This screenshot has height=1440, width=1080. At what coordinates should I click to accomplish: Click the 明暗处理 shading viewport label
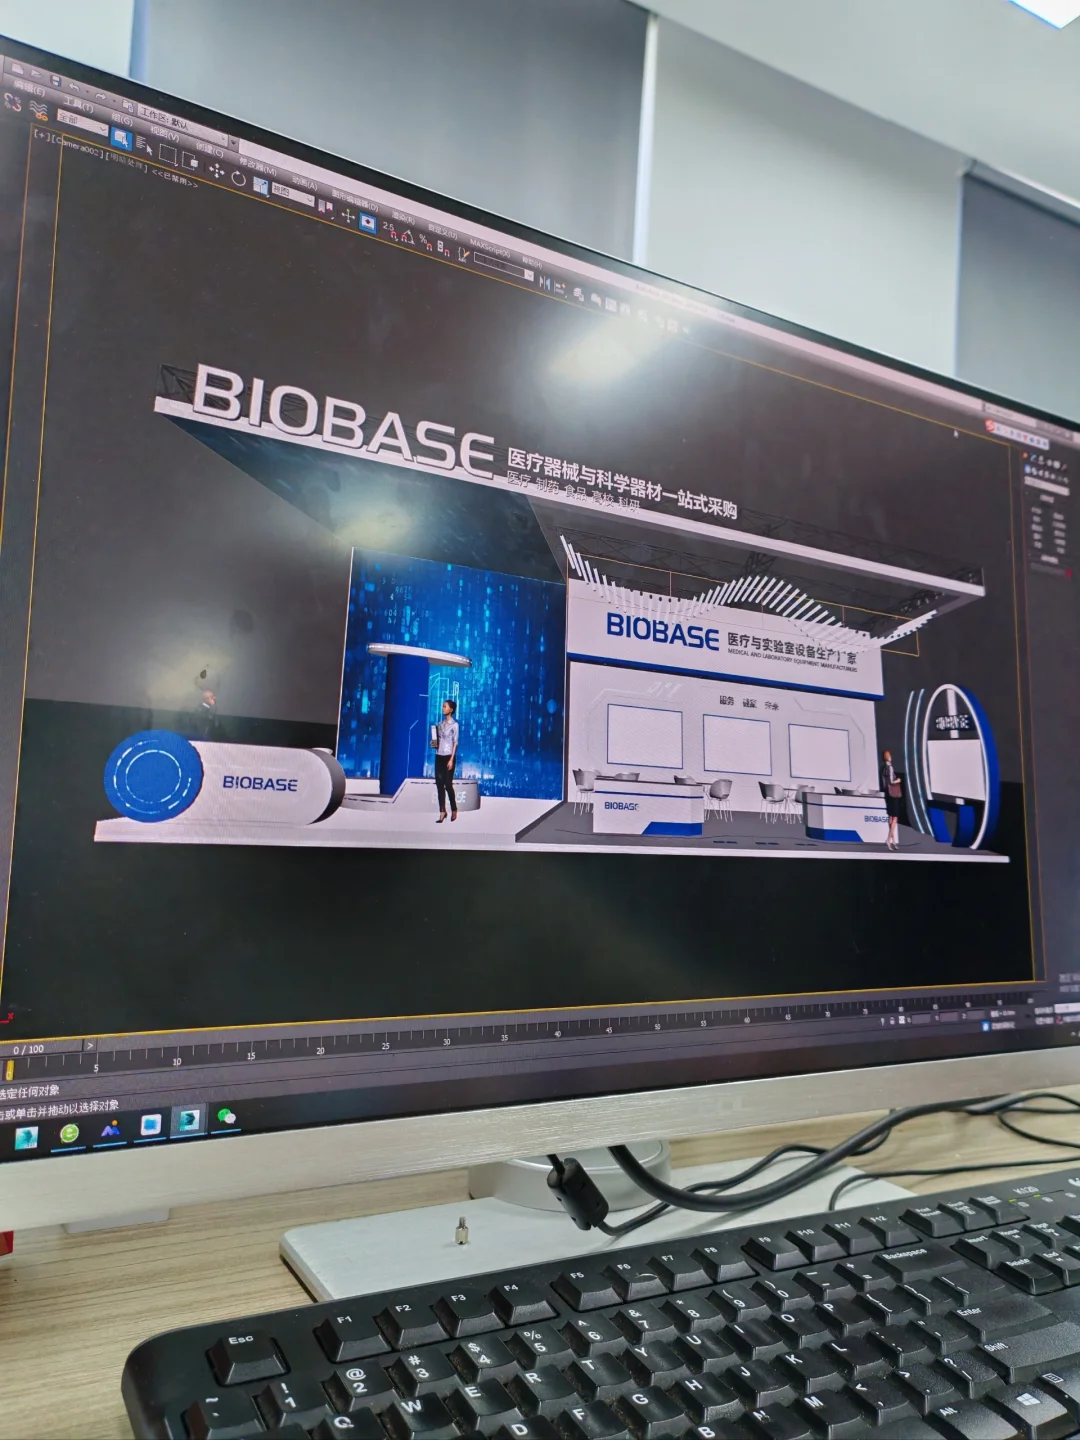tap(127, 162)
